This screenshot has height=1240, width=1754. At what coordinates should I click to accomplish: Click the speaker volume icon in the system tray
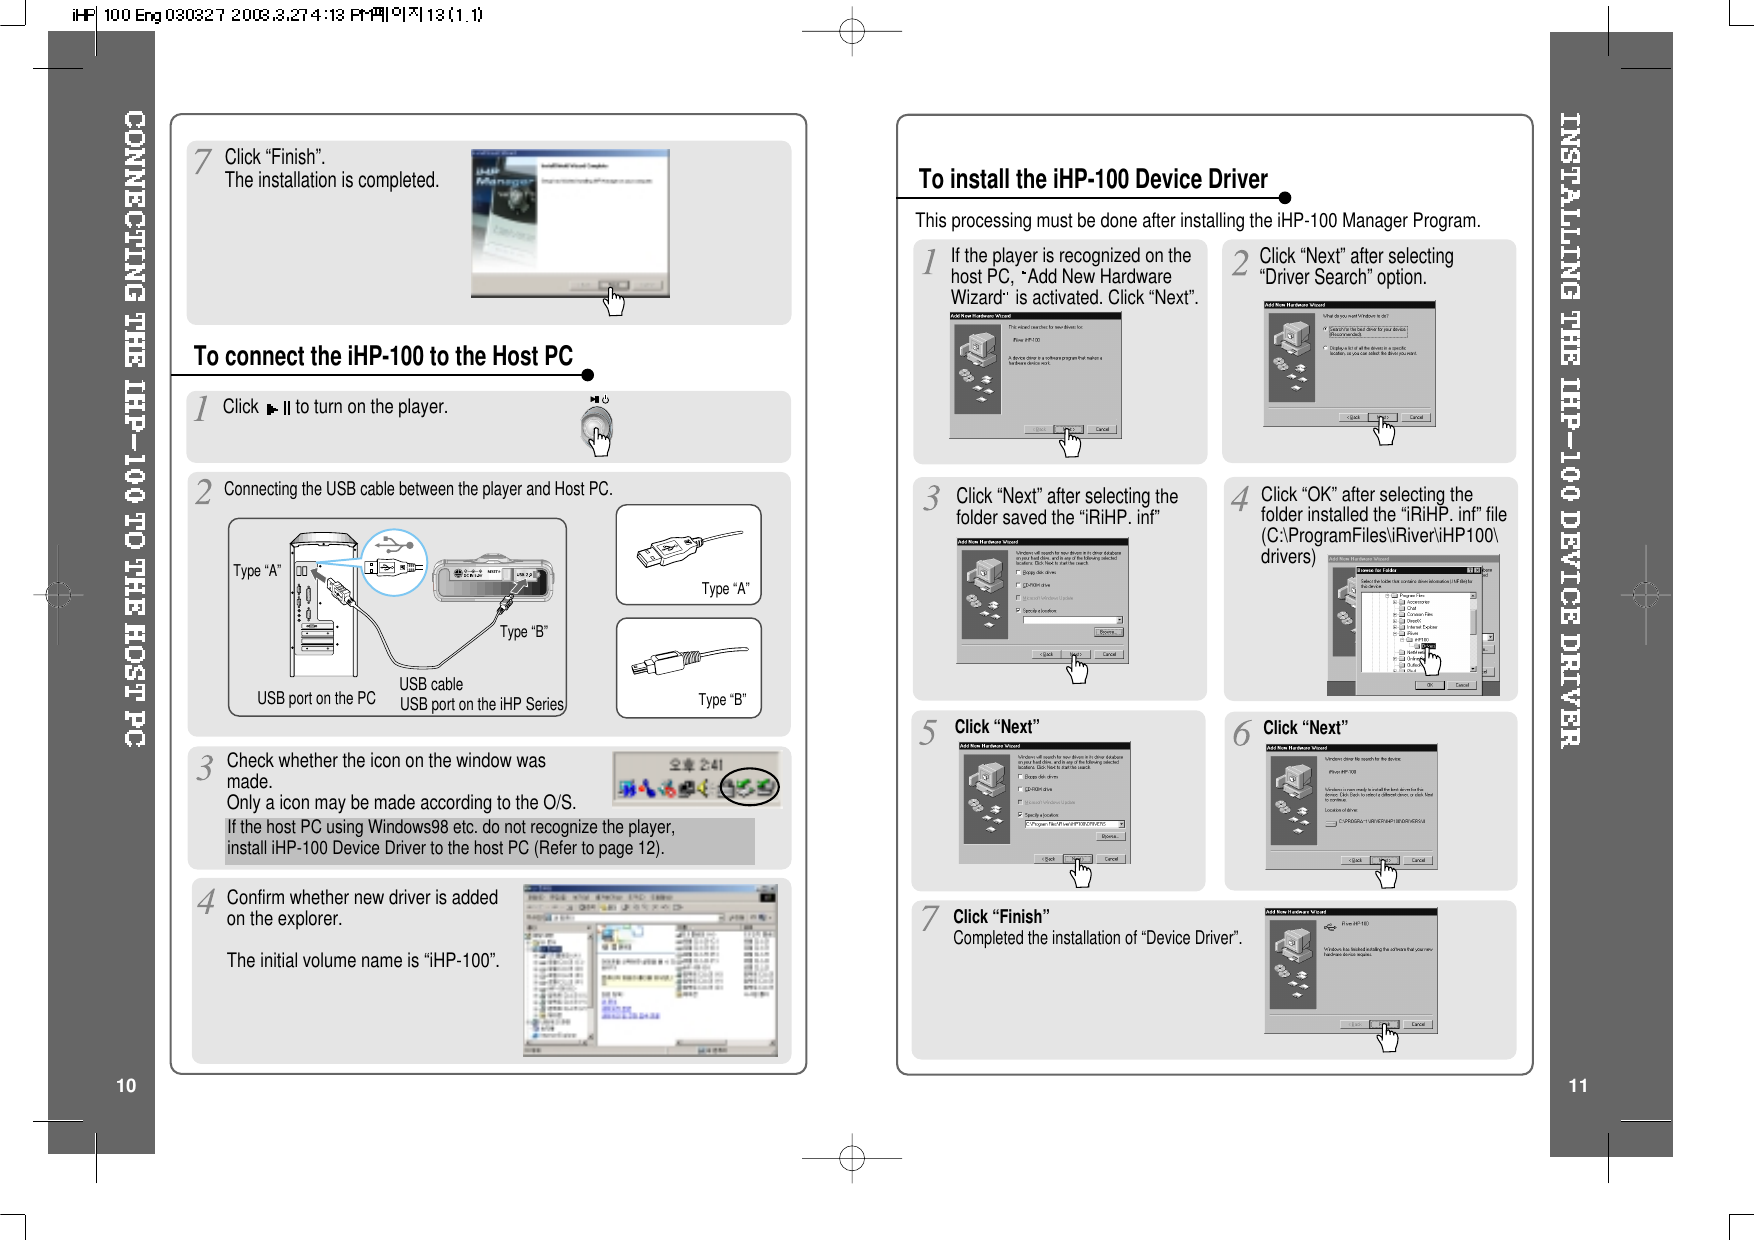(x=703, y=788)
